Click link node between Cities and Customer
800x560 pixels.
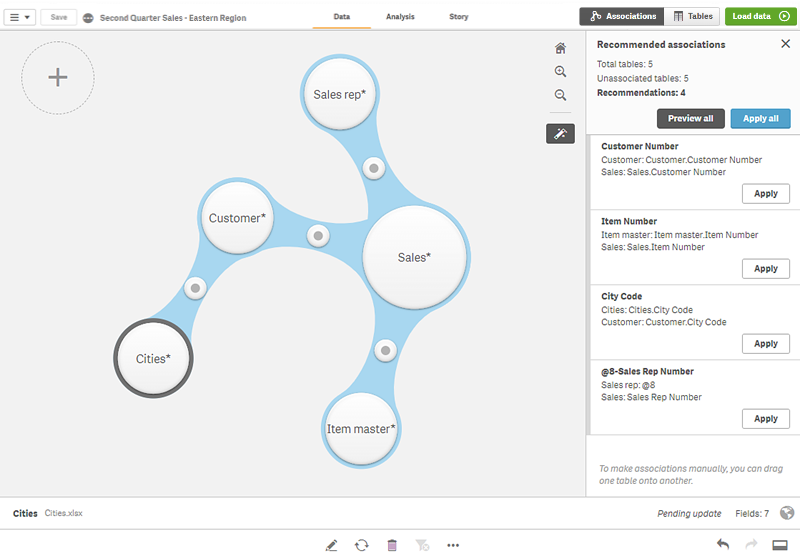point(195,288)
